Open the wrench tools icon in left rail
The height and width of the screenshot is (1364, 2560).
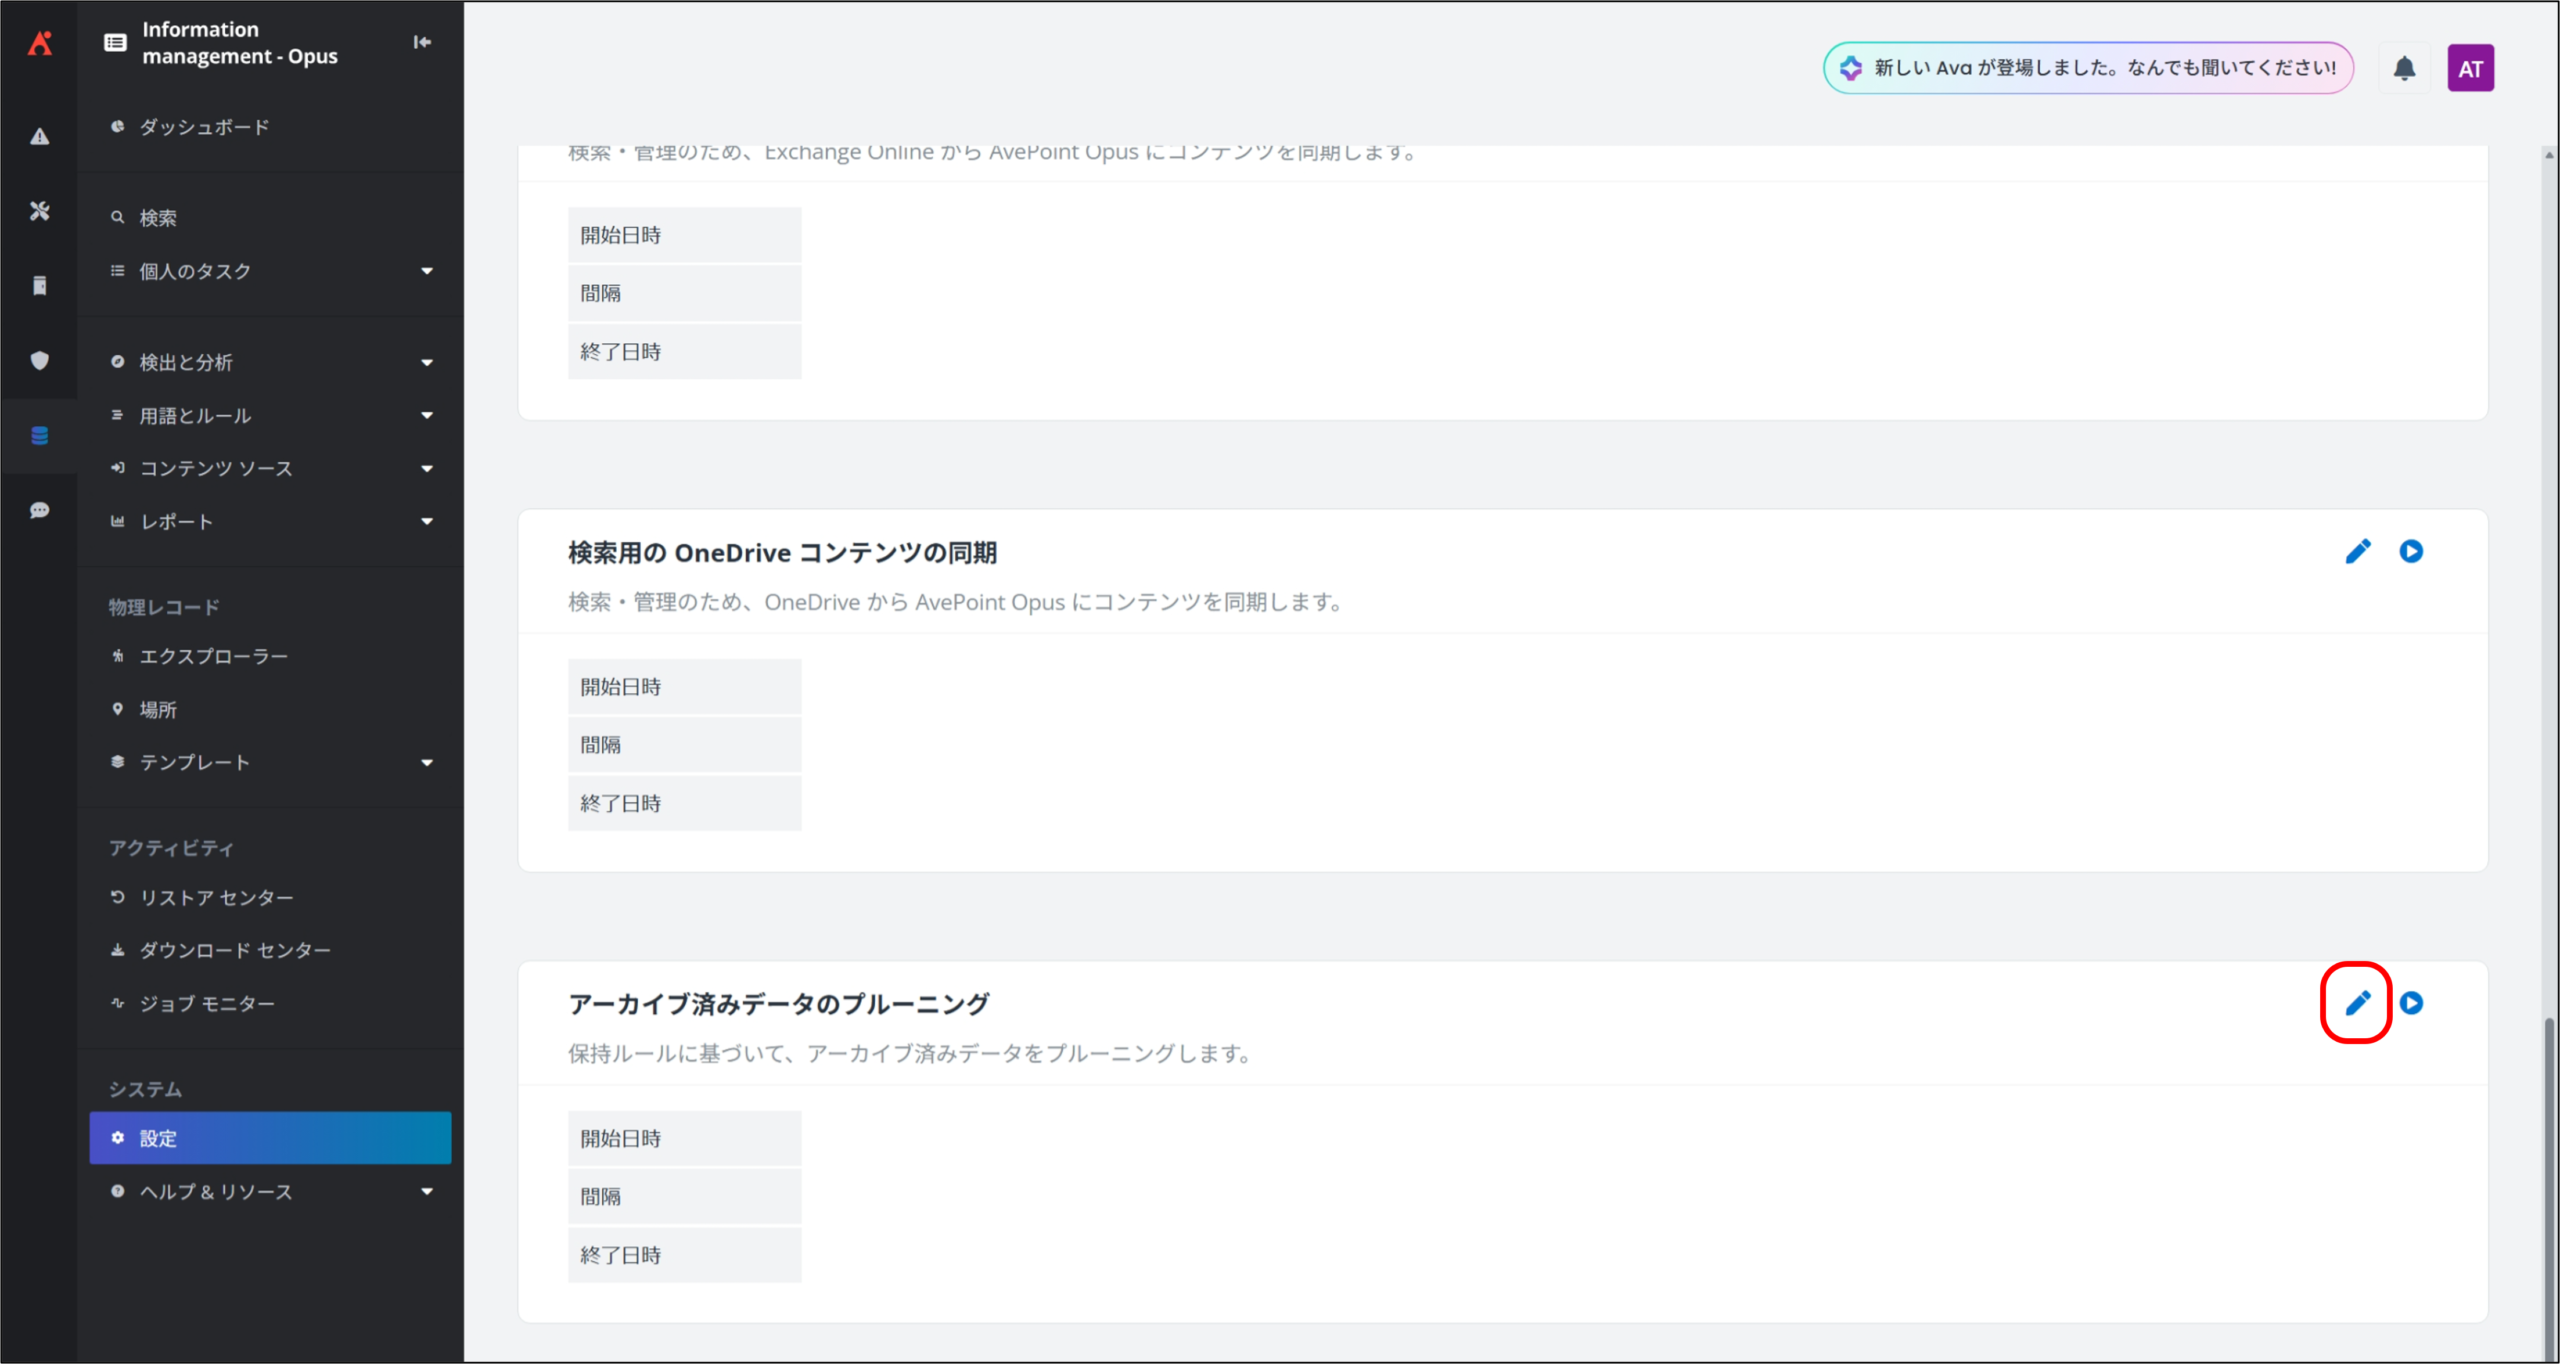coord(39,211)
